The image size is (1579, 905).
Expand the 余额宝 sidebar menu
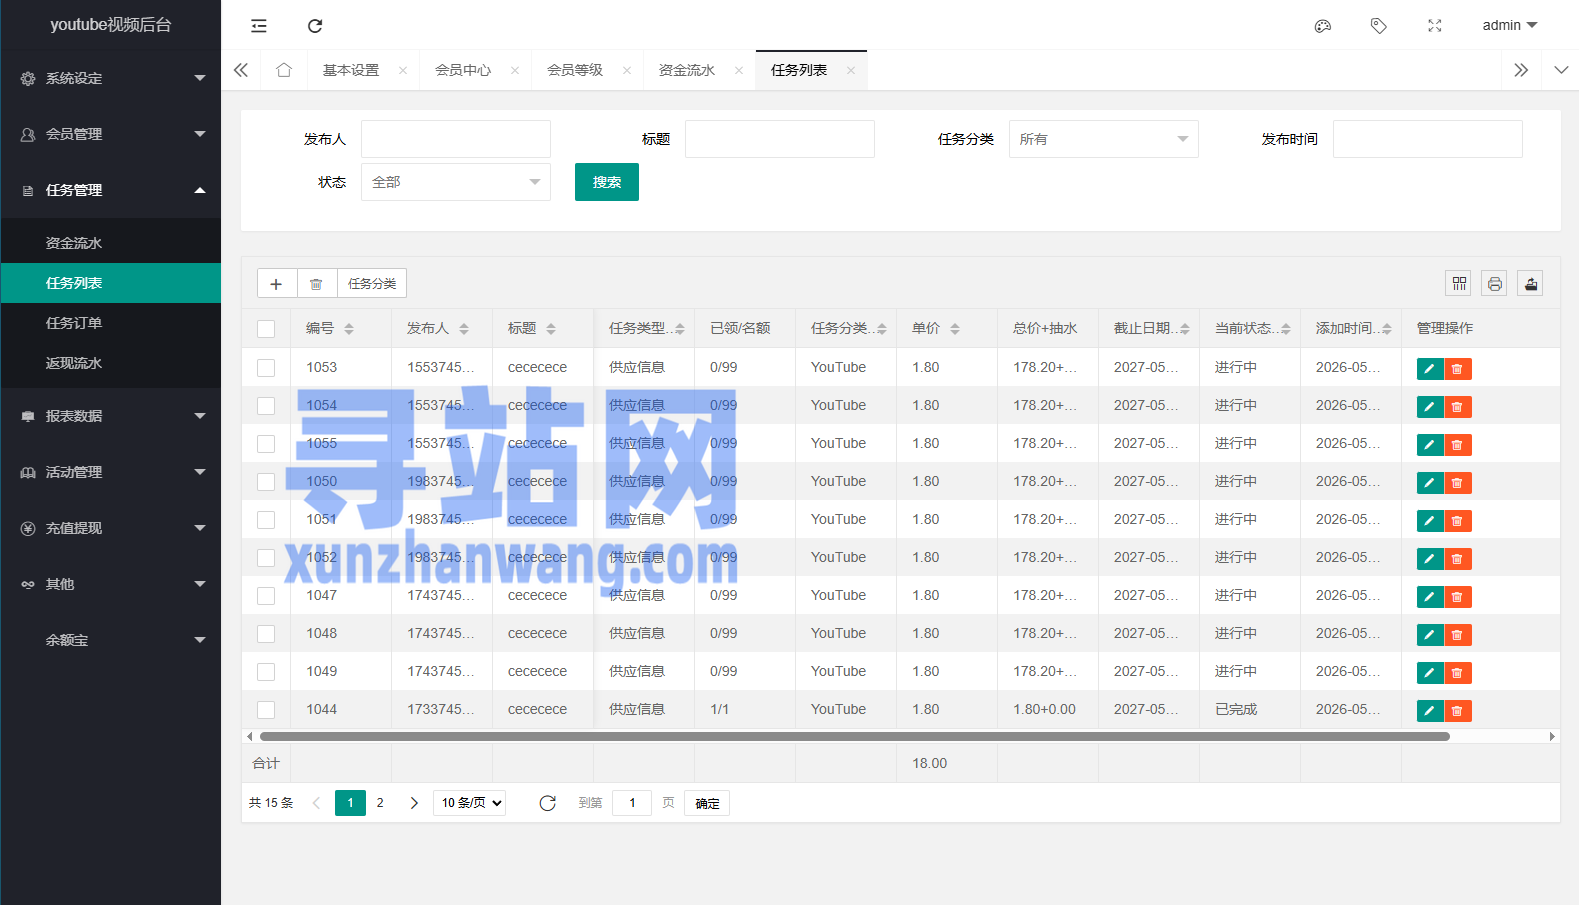pyautogui.click(x=111, y=640)
